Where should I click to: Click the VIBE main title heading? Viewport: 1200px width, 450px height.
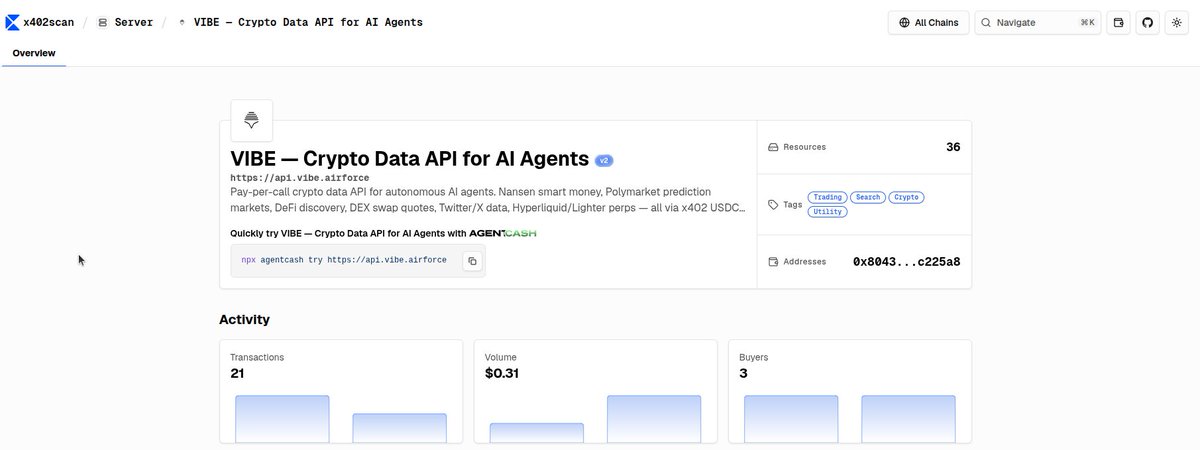[x=409, y=159]
